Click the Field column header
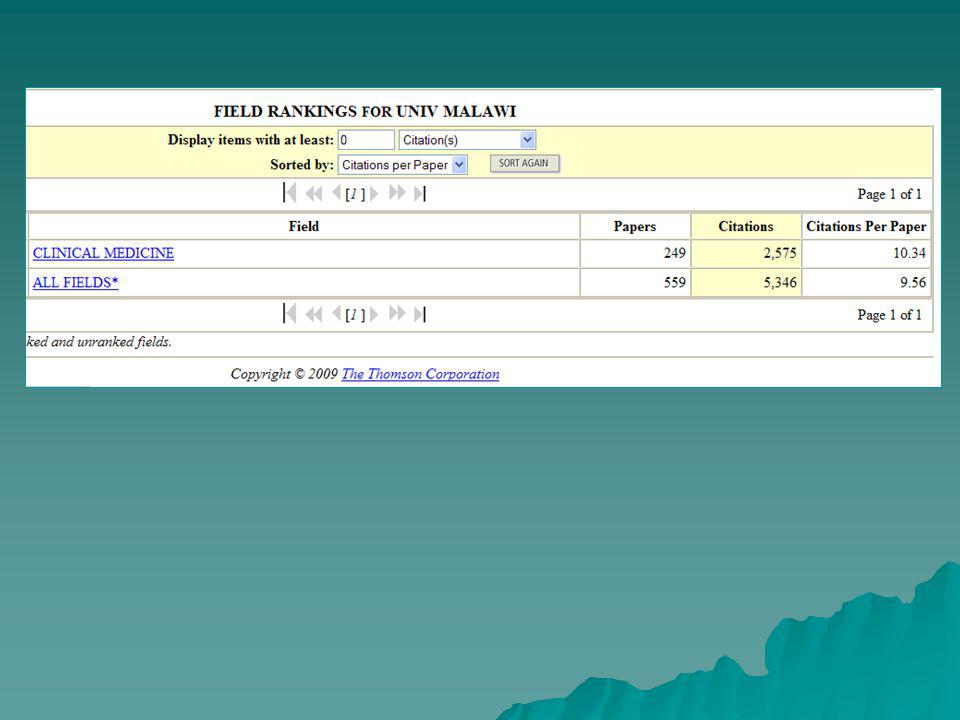Image resolution: width=960 pixels, height=720 pixels. click(304, 226)
